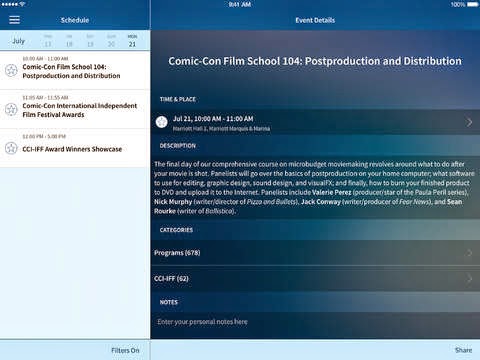Viewport: 480px width, 360px height.
Task: Open the hamburger menu icon
Action: (x=14, y=20)
